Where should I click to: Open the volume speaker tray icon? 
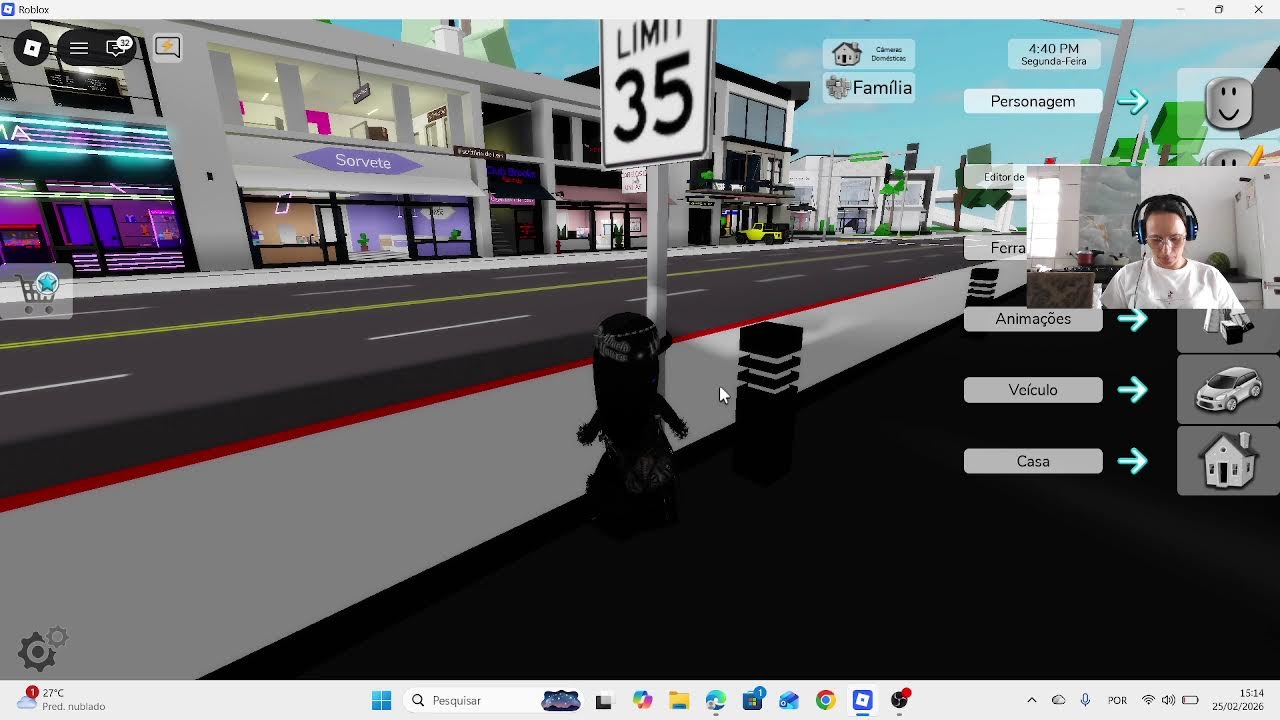pyautogui.click(x=1168, y=700)
